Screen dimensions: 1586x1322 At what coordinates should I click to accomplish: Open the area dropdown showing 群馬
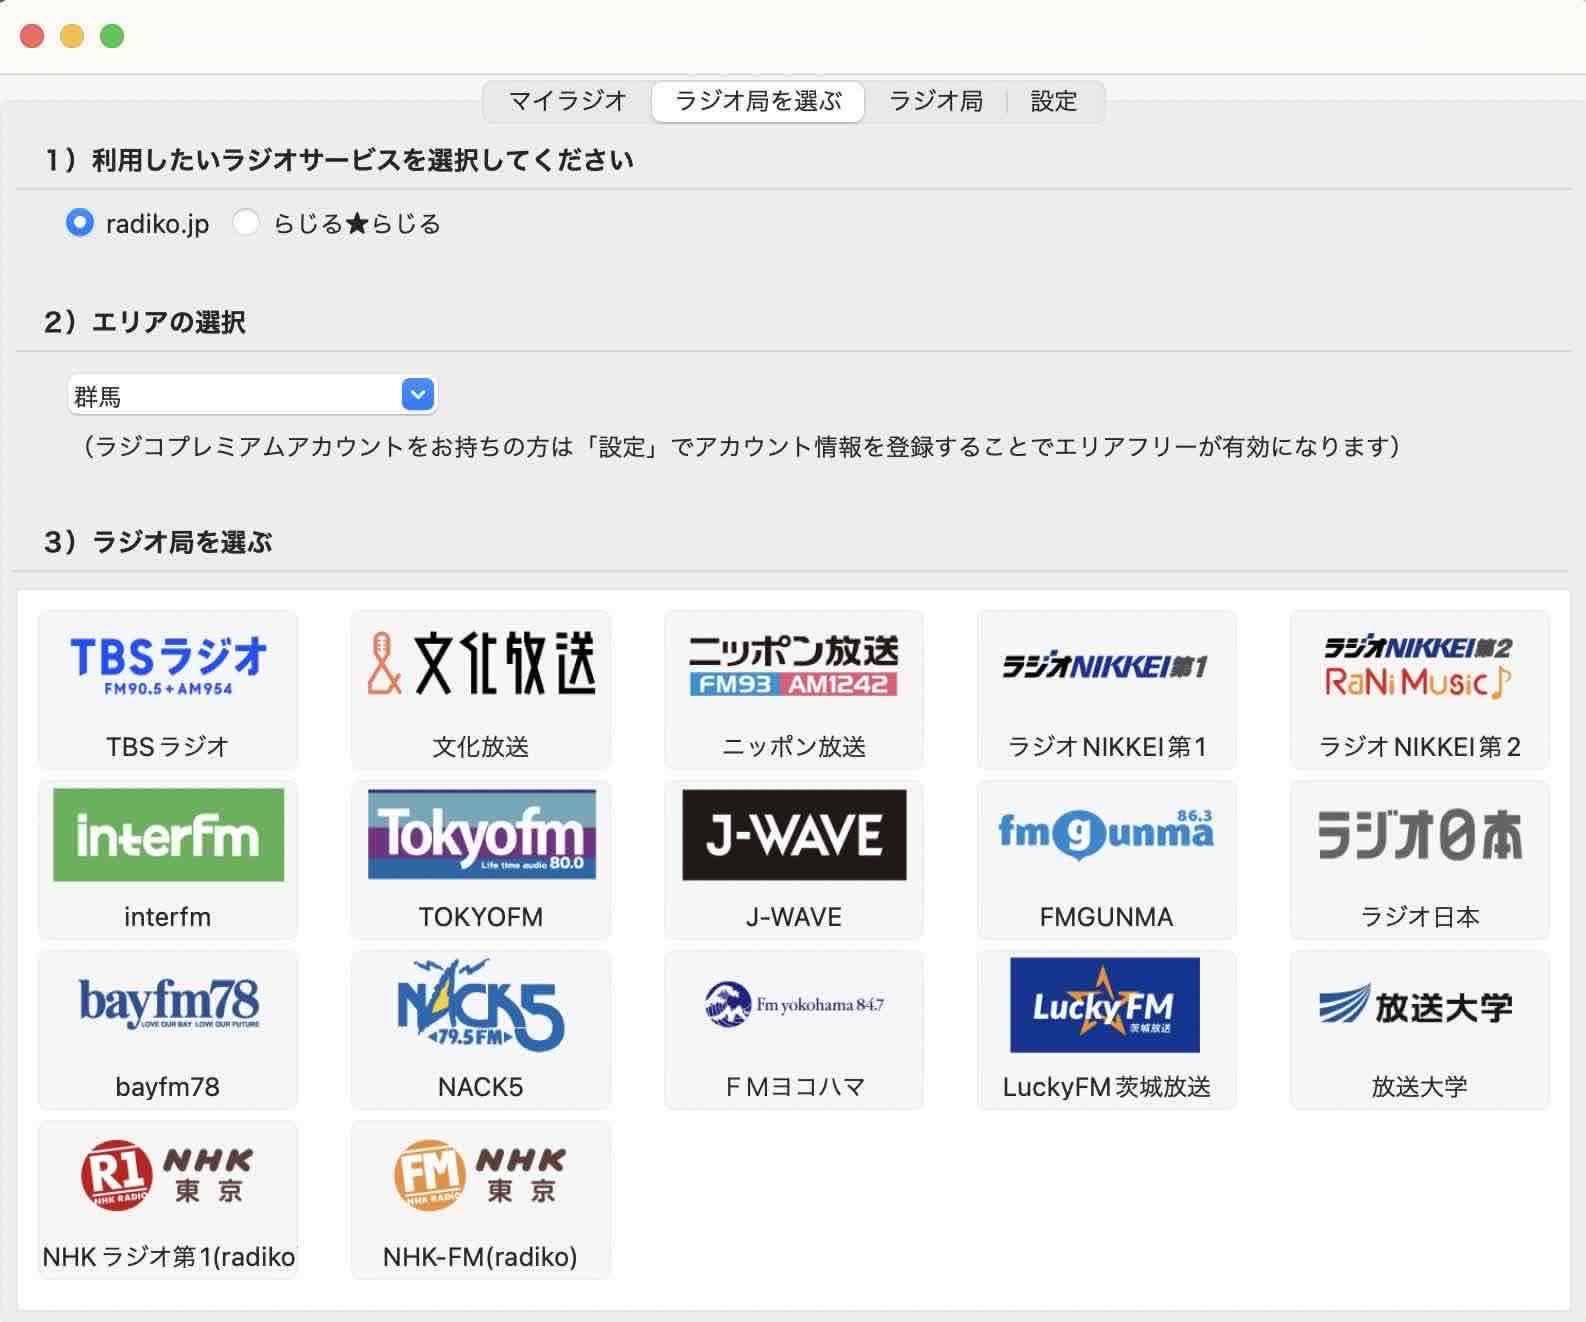point(252,396)
